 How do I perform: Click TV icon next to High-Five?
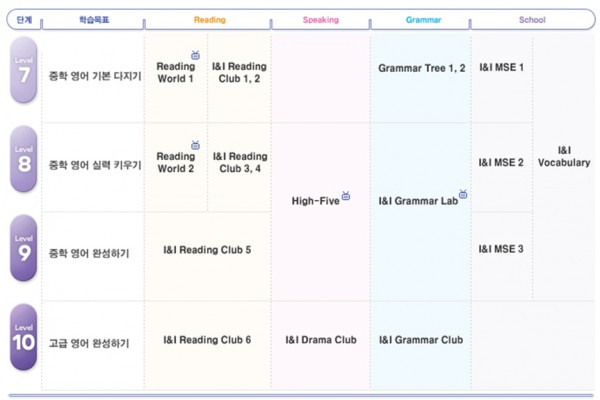(346, 196)
